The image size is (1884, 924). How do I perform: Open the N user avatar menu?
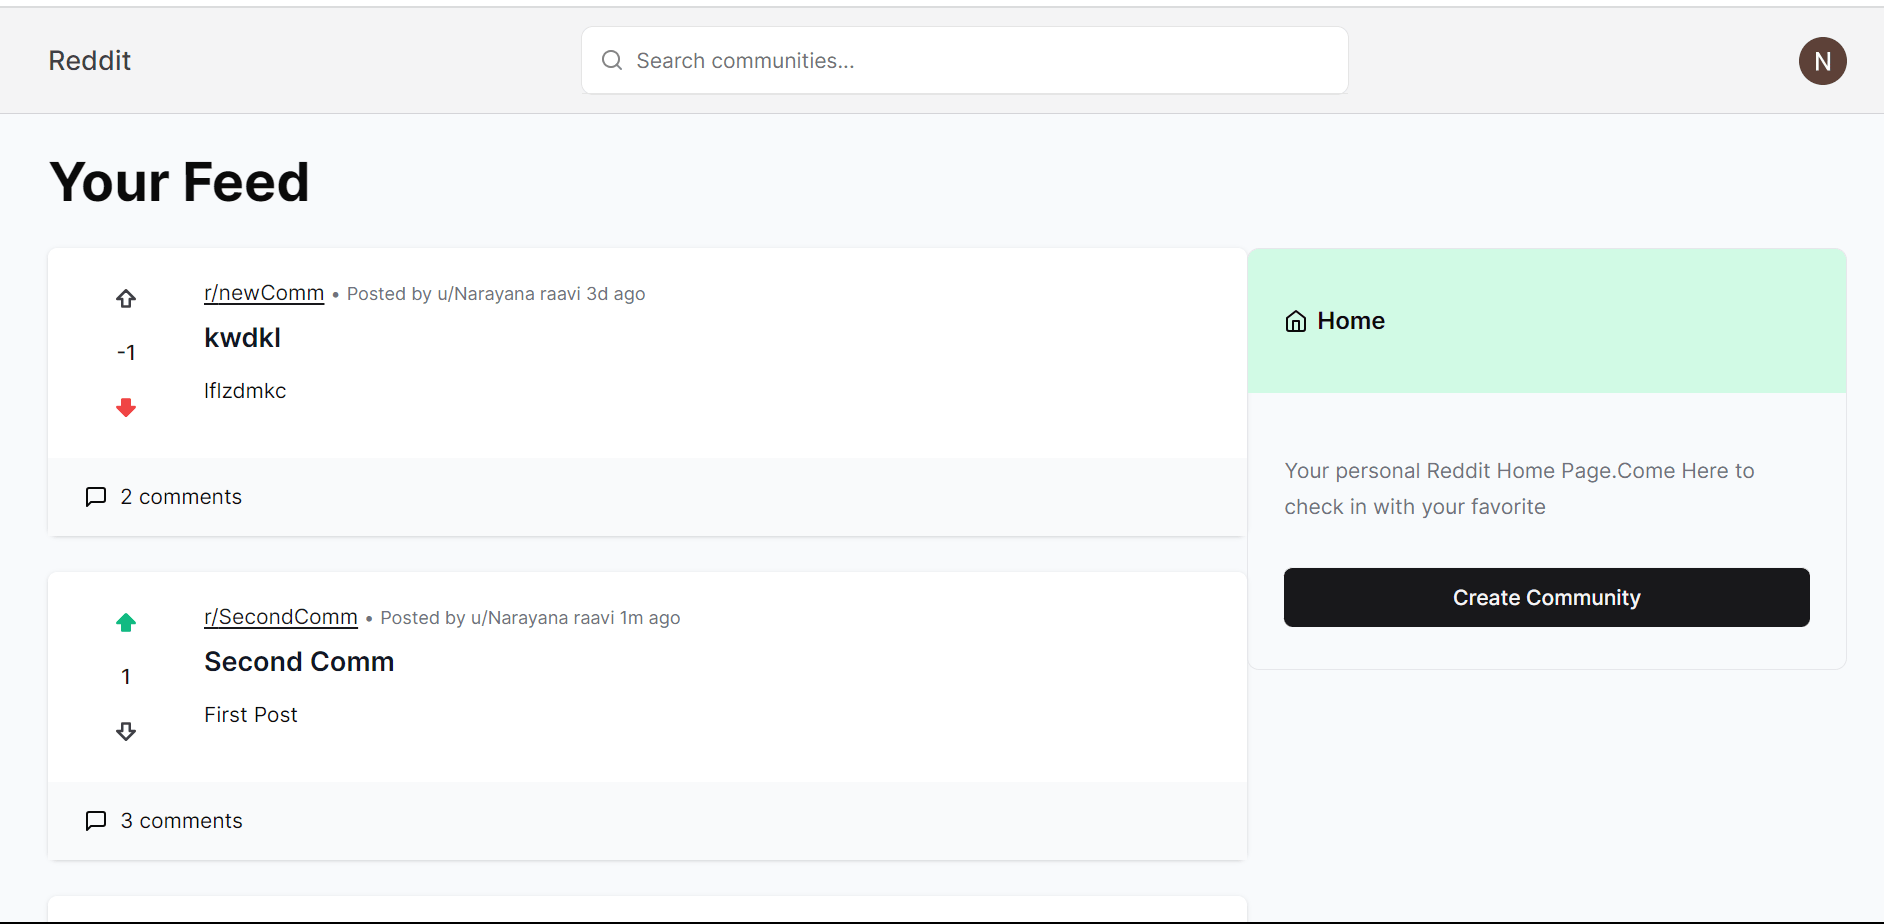click(x=1822, y=61)
